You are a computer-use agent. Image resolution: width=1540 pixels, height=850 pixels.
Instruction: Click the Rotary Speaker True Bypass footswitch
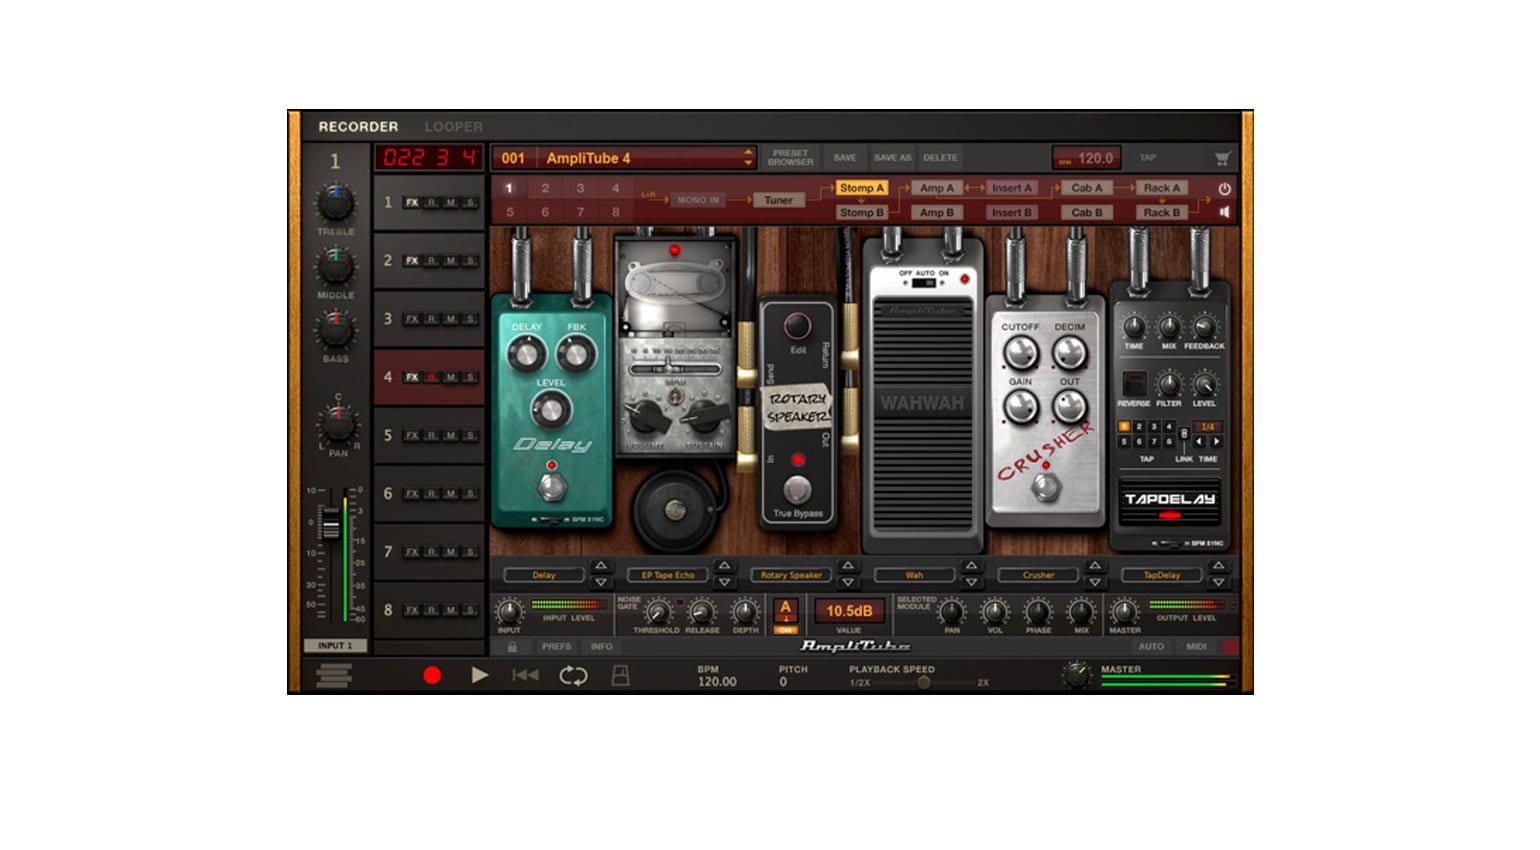click(x=797, y=489)
